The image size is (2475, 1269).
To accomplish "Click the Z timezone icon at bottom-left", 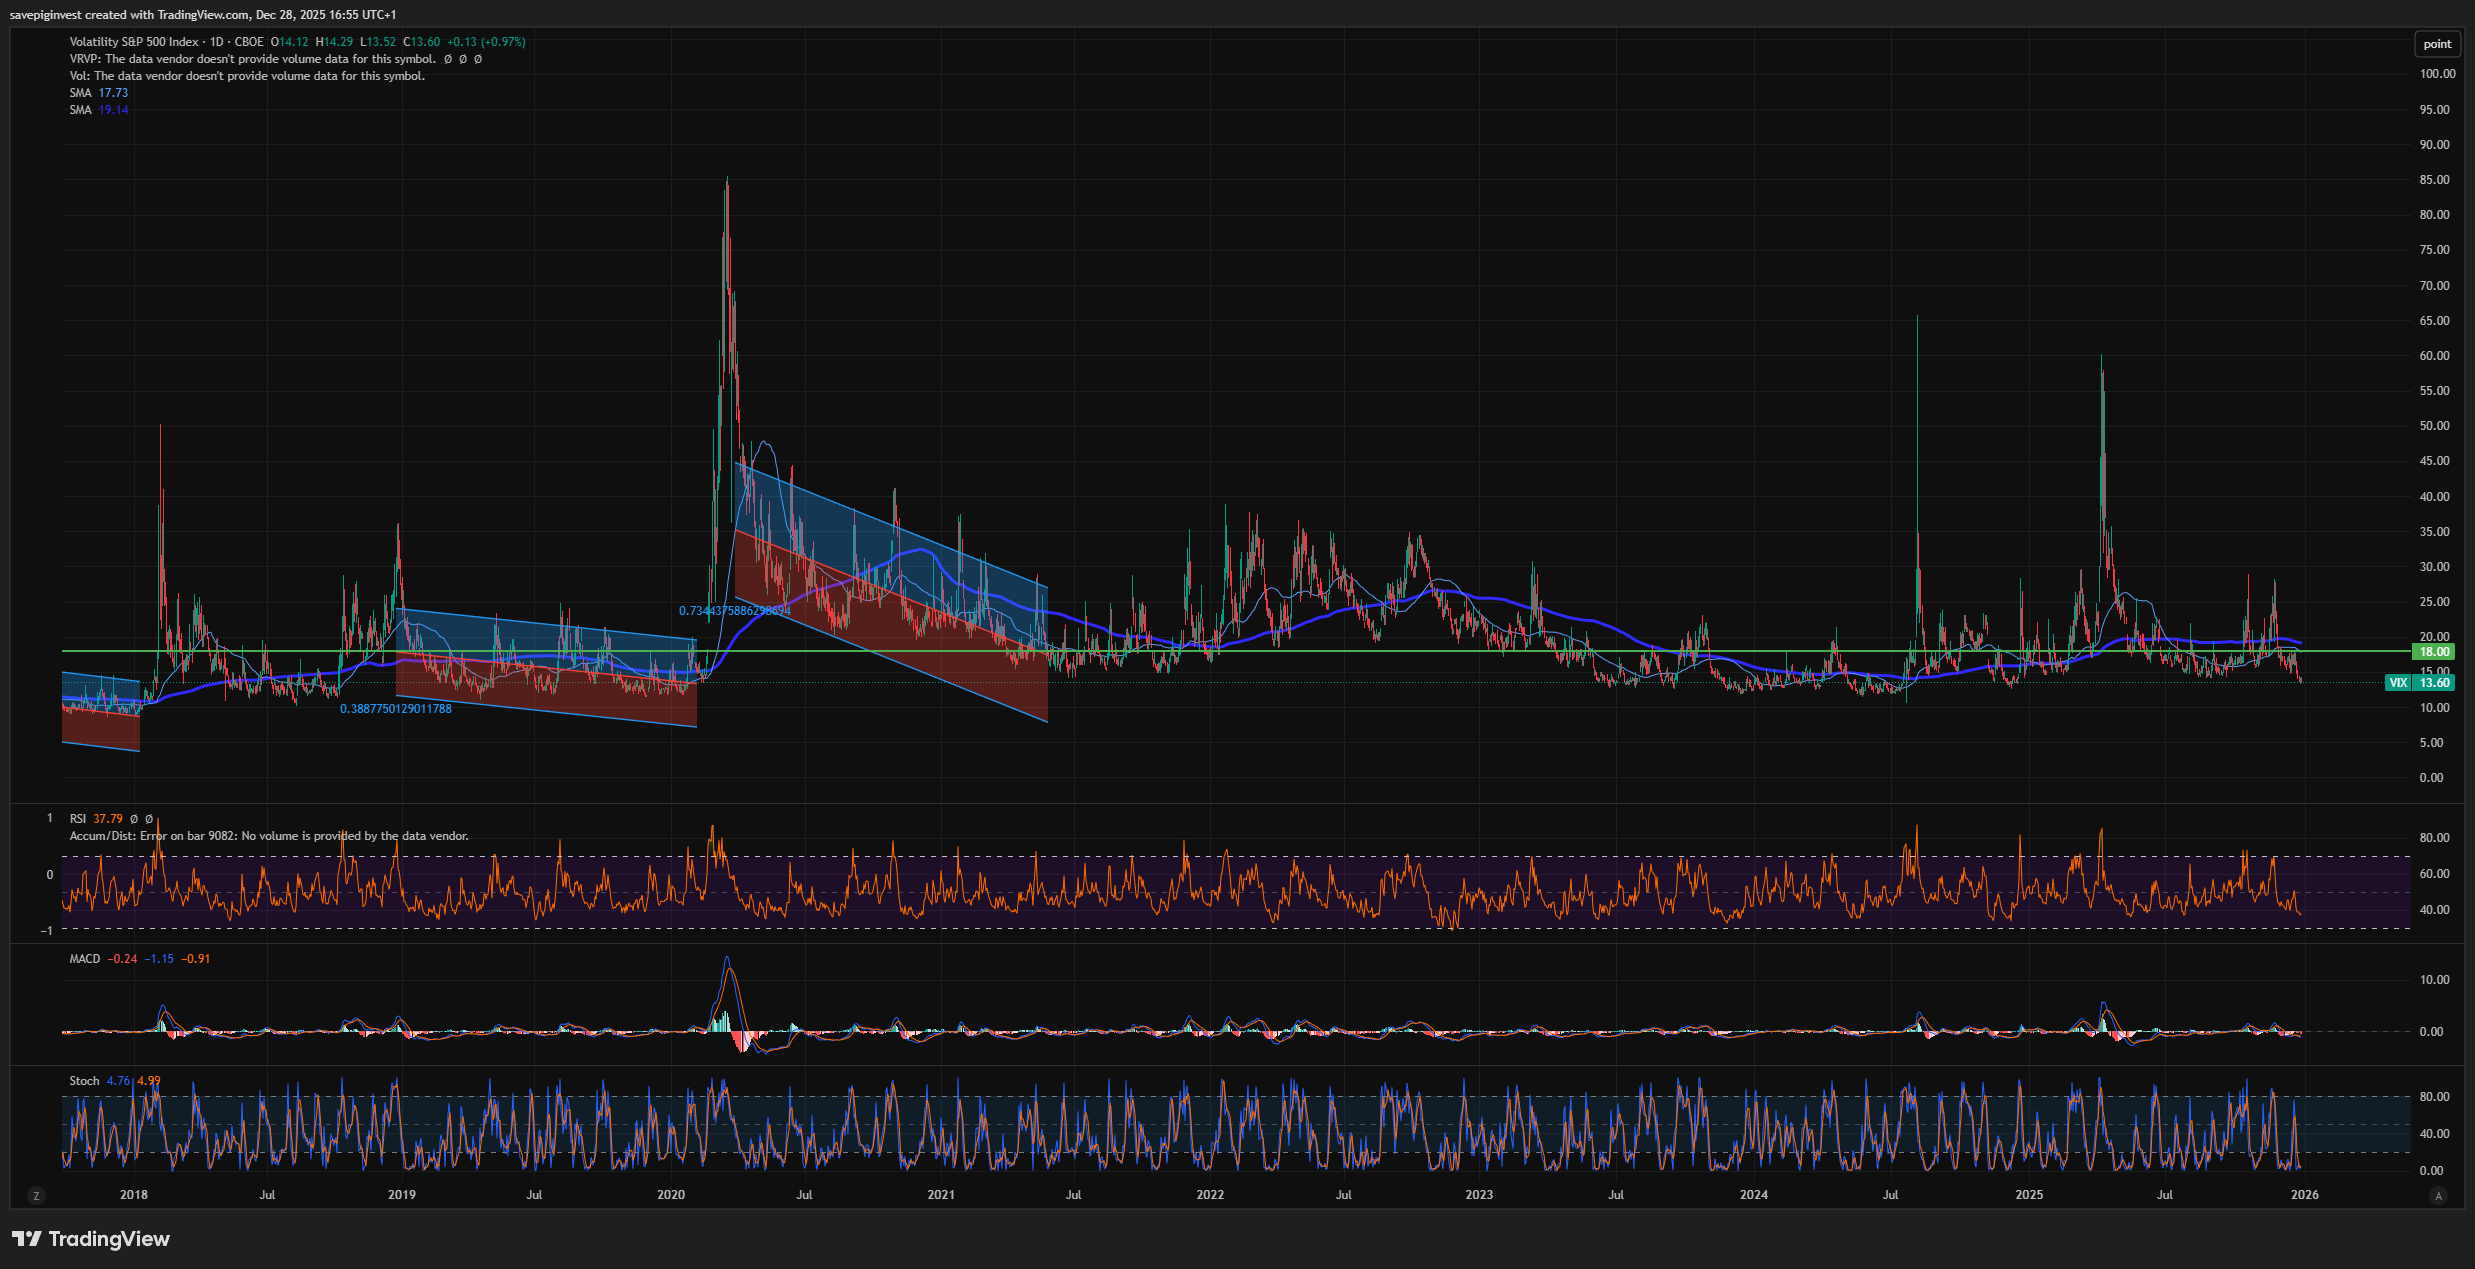I will [x=36, y=1195].
